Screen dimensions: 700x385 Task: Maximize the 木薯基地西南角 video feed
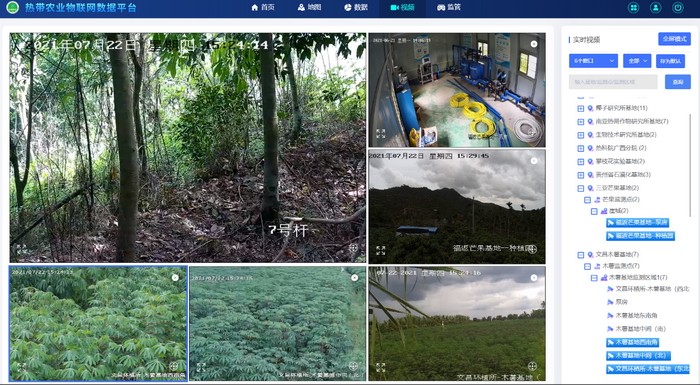[21, 367]
